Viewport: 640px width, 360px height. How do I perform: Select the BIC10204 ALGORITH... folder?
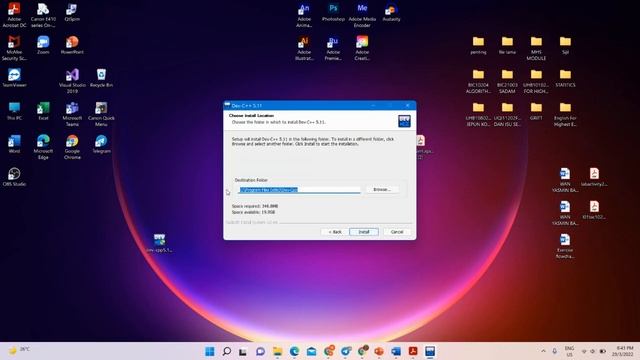click(478, 81)
